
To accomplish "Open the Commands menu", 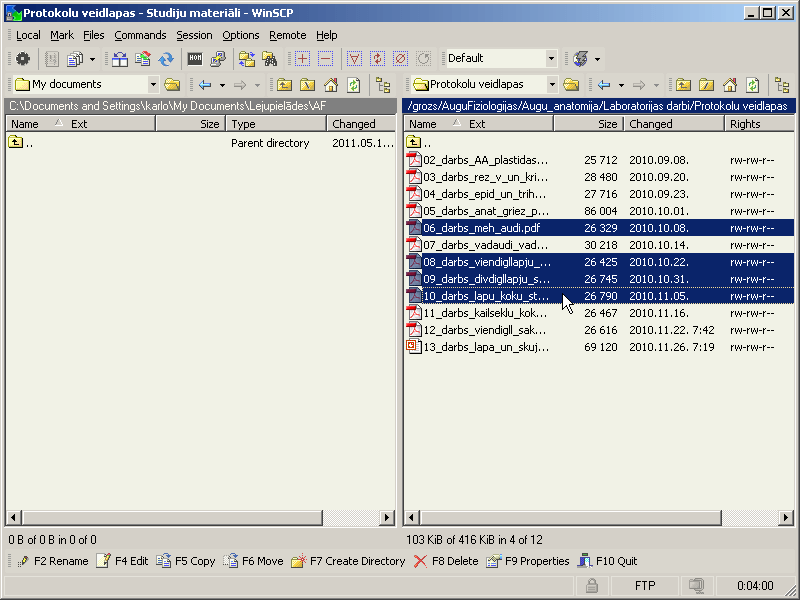I will click(x=140, y=35).
